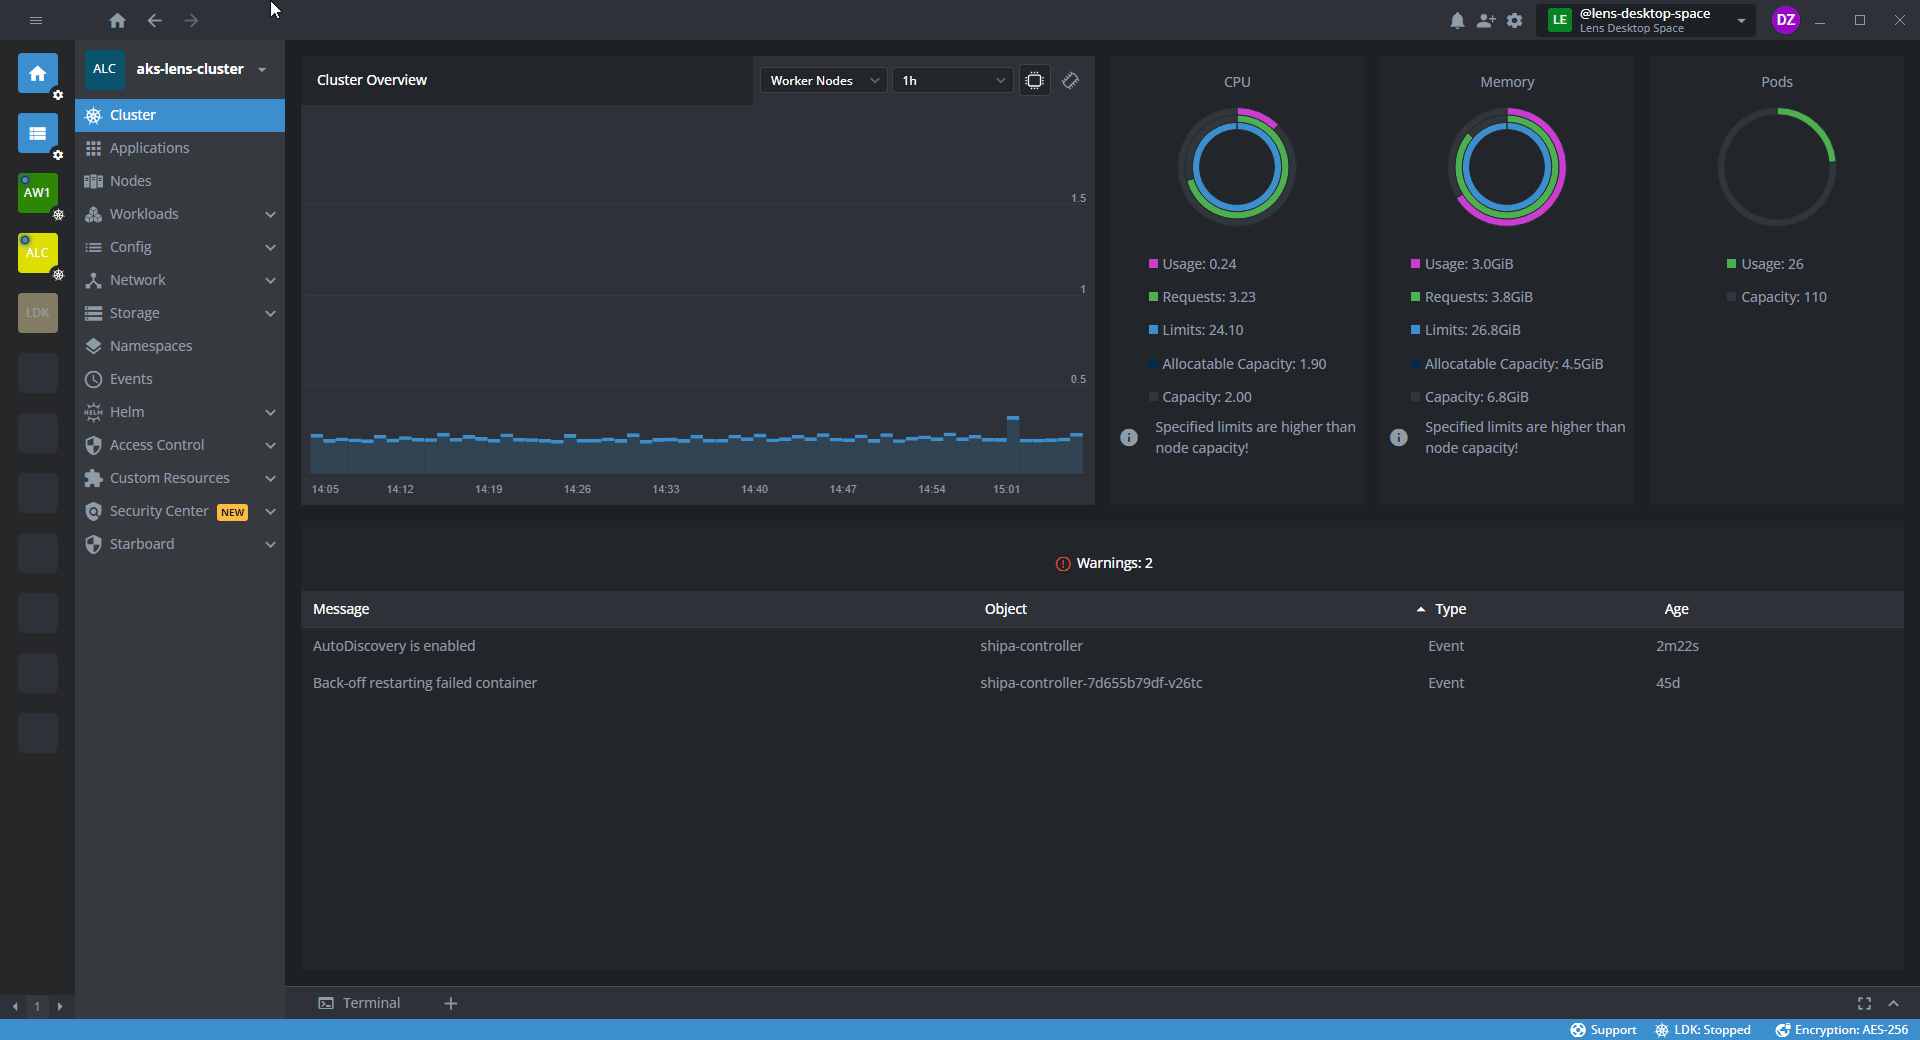Open the catalog list hotbar icon
Viewport: 1920px width, 1040px height.
(37, 133)
